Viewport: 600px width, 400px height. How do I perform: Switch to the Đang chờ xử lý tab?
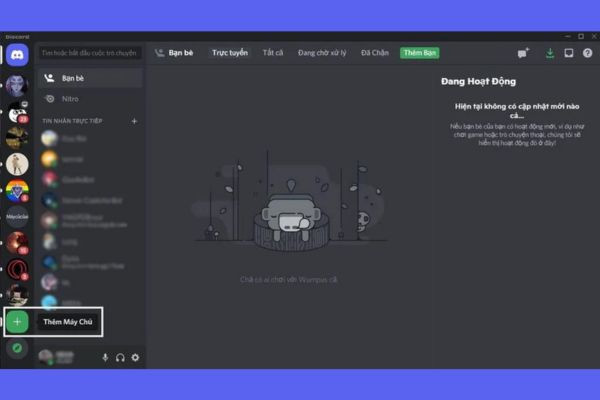322,53
